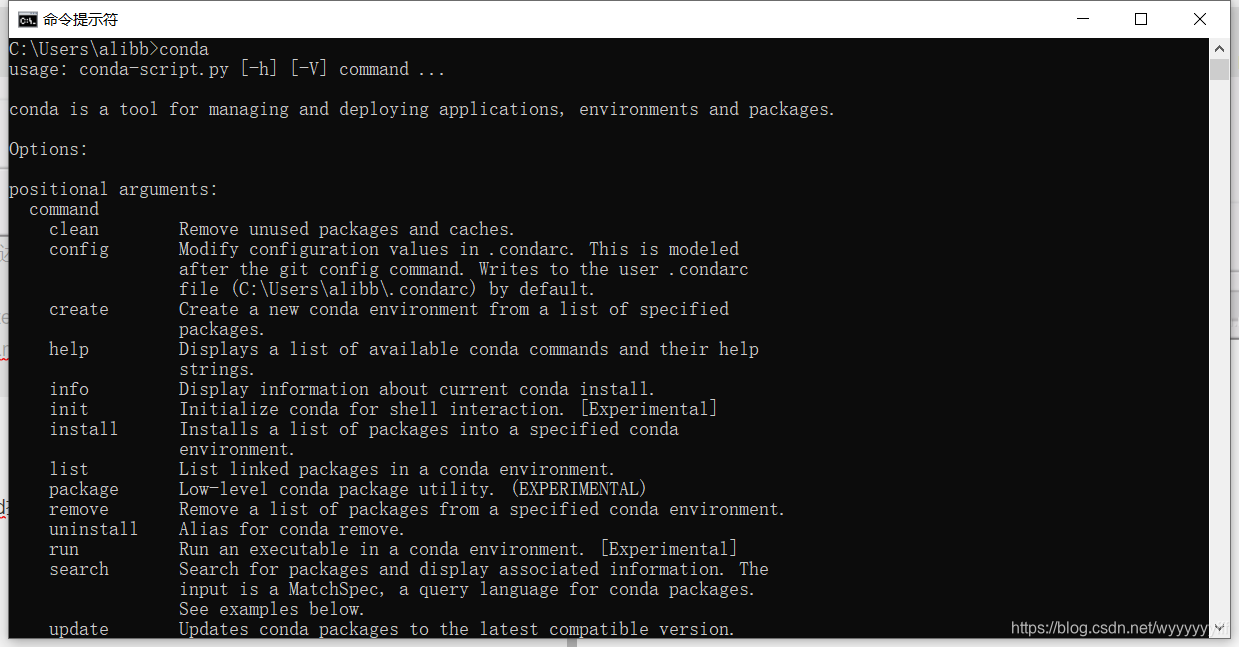Click the 'config' command name

(79, 249)
